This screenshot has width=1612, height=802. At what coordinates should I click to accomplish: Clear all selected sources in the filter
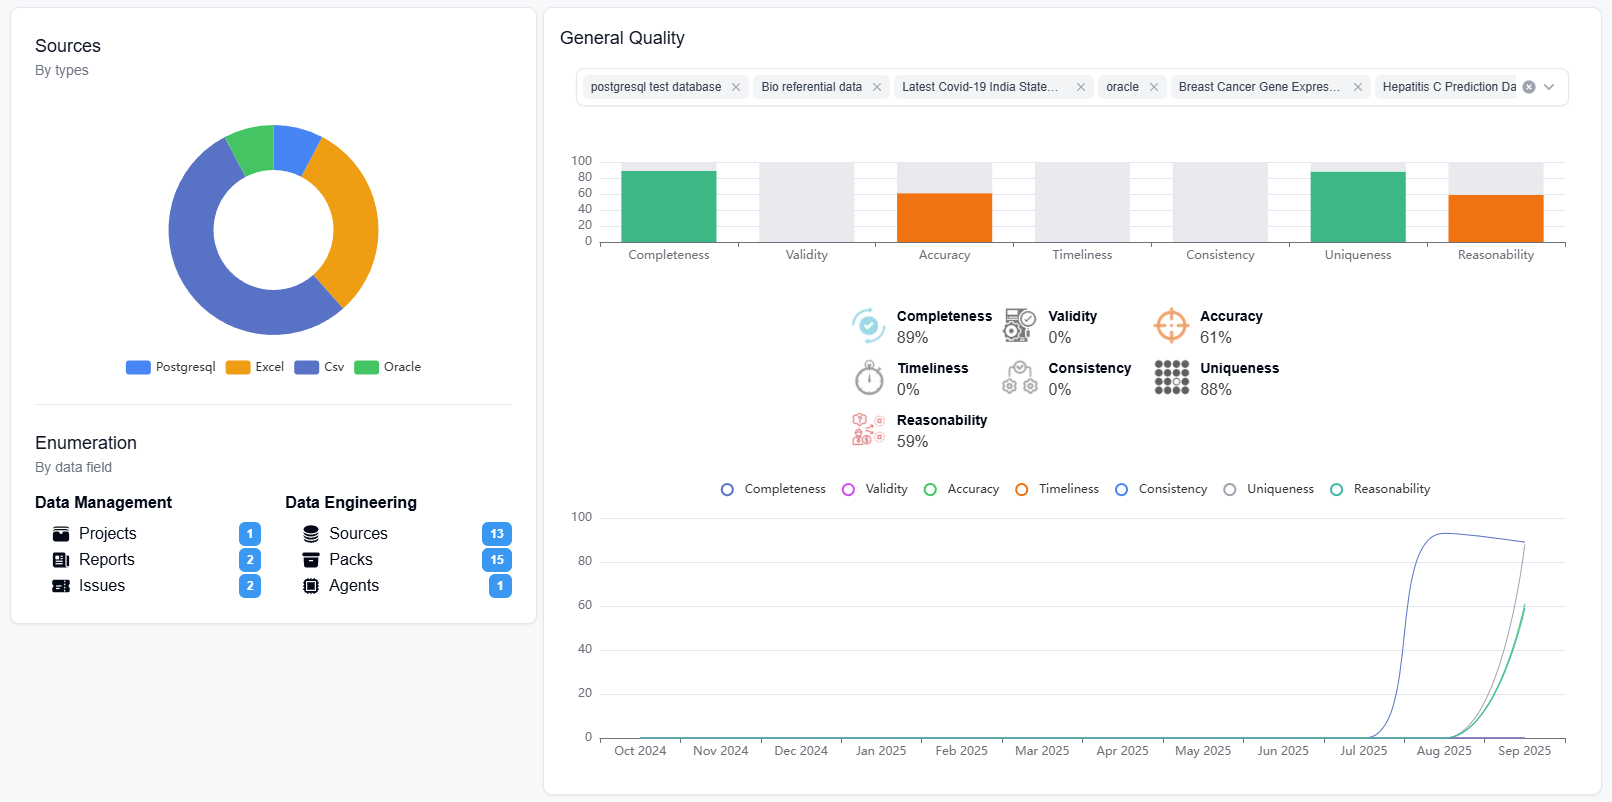click(1529, 87)
